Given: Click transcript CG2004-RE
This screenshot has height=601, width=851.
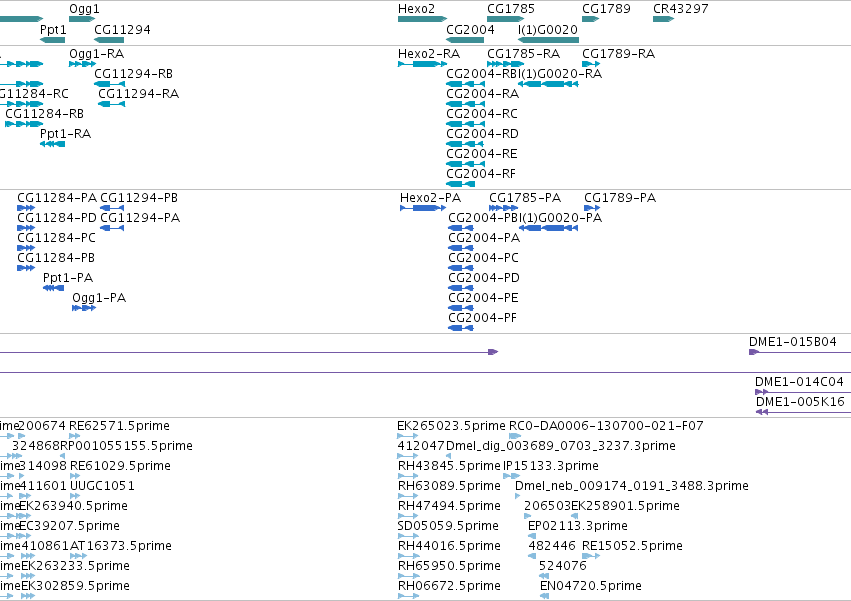Looking at the screenshot, I should 466,165.
